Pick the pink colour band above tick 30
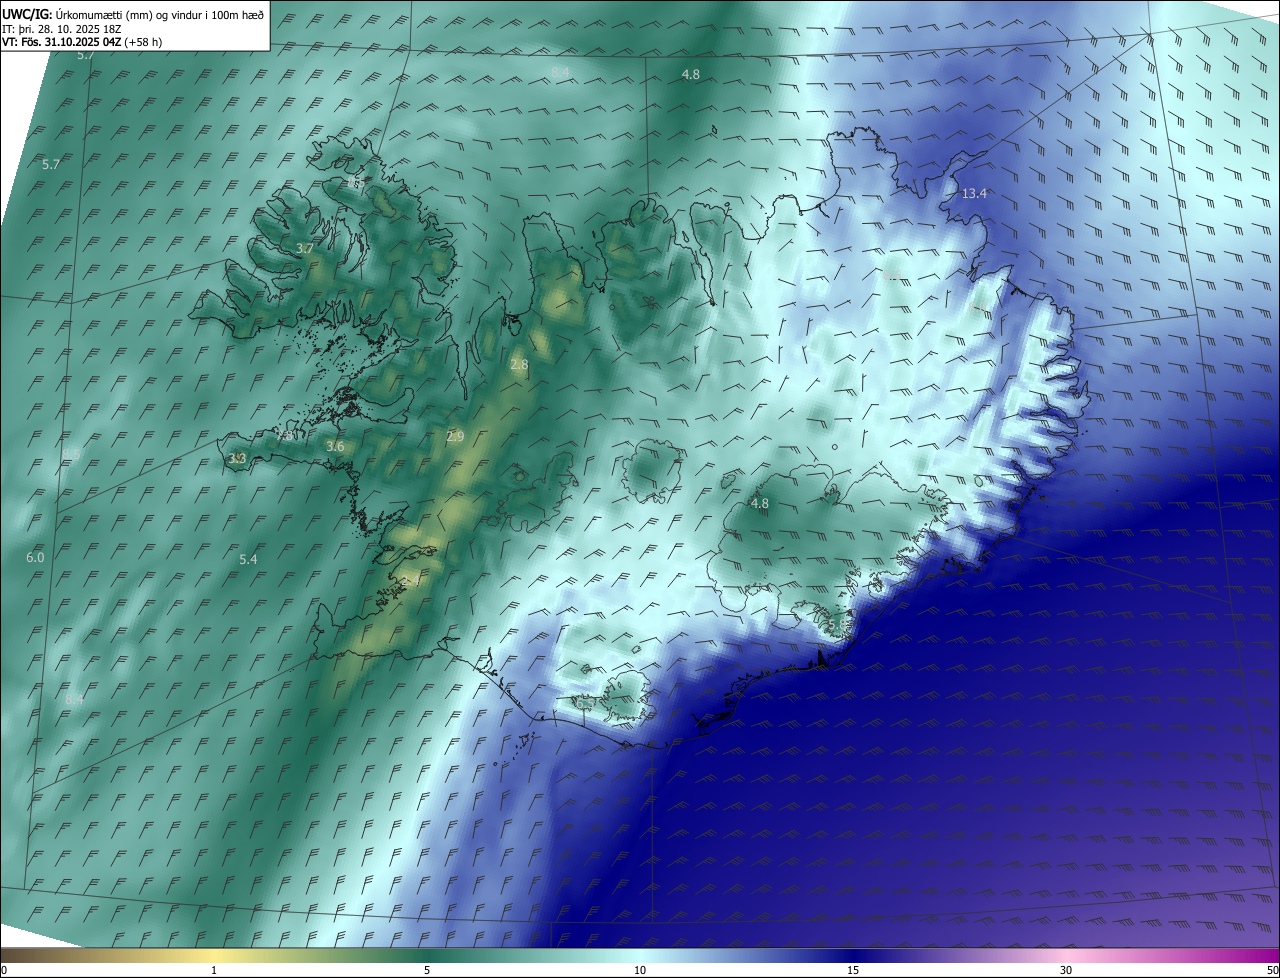 [x=1066, y=956]
